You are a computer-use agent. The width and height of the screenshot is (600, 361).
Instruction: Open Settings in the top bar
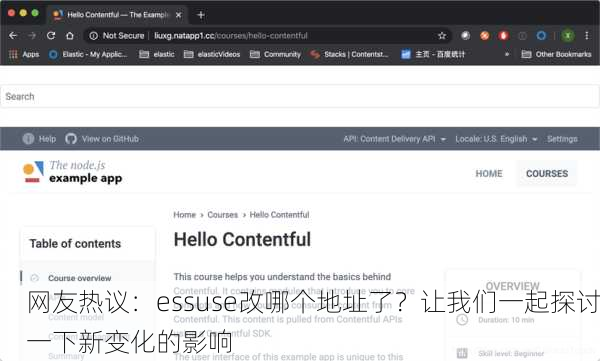pyautogui.click(x=562, y=139)
